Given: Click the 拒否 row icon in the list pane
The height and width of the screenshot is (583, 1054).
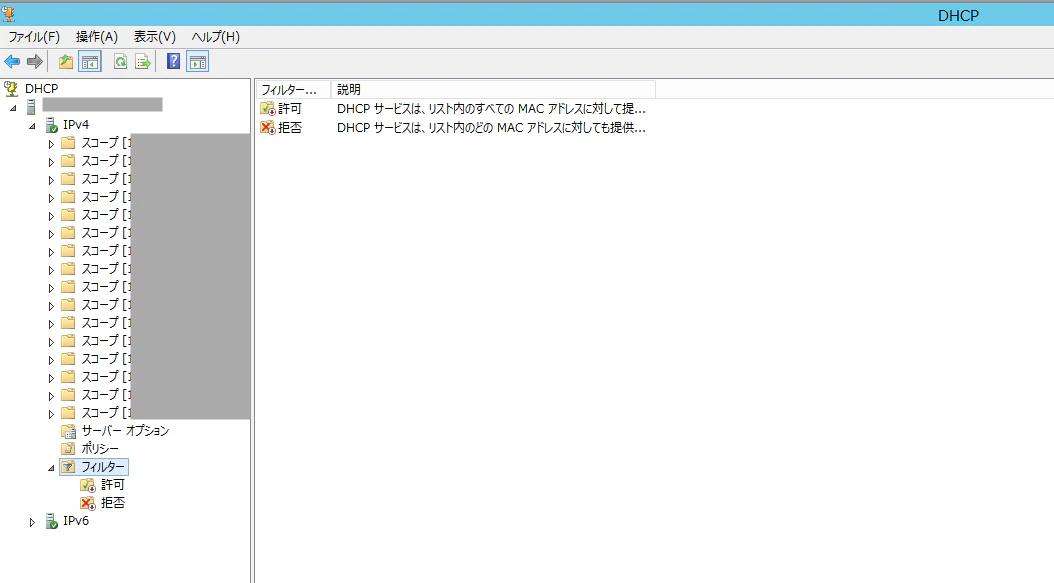Looking at the screenshot, I should click(268, 128).
